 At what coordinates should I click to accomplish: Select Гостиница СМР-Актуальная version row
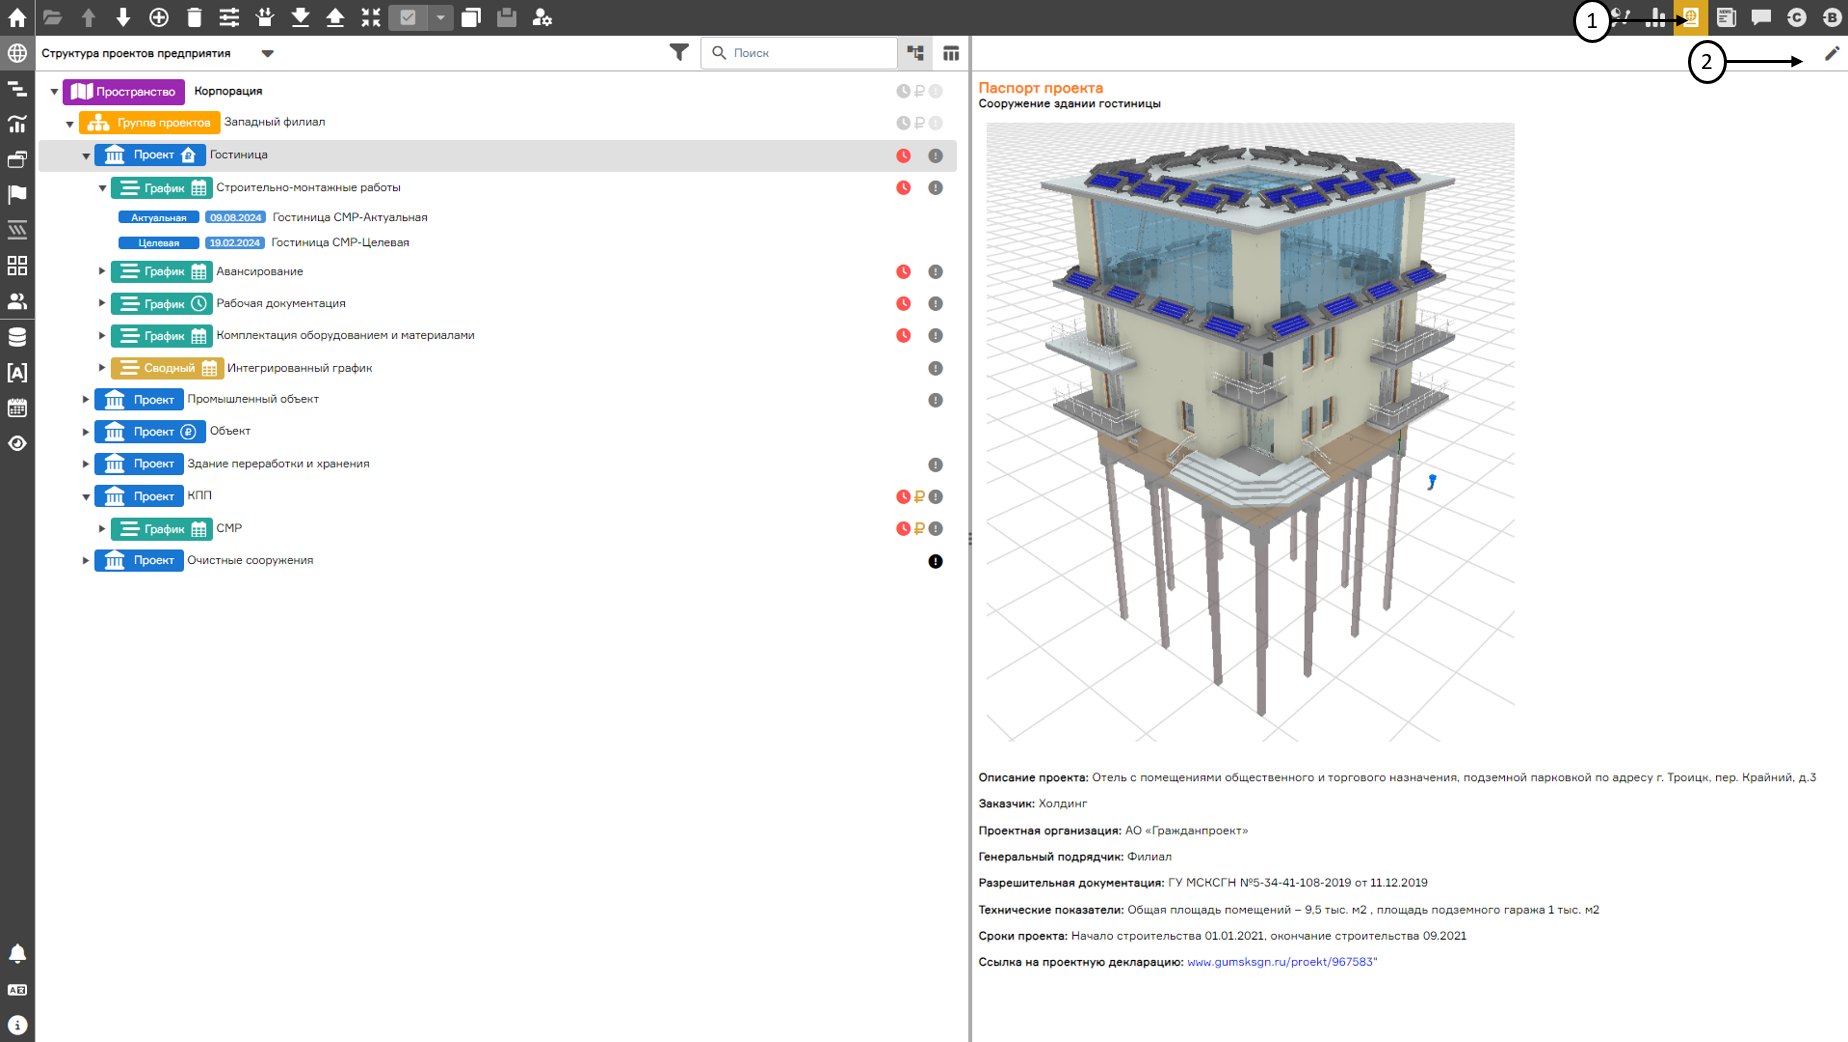point(497,217)
